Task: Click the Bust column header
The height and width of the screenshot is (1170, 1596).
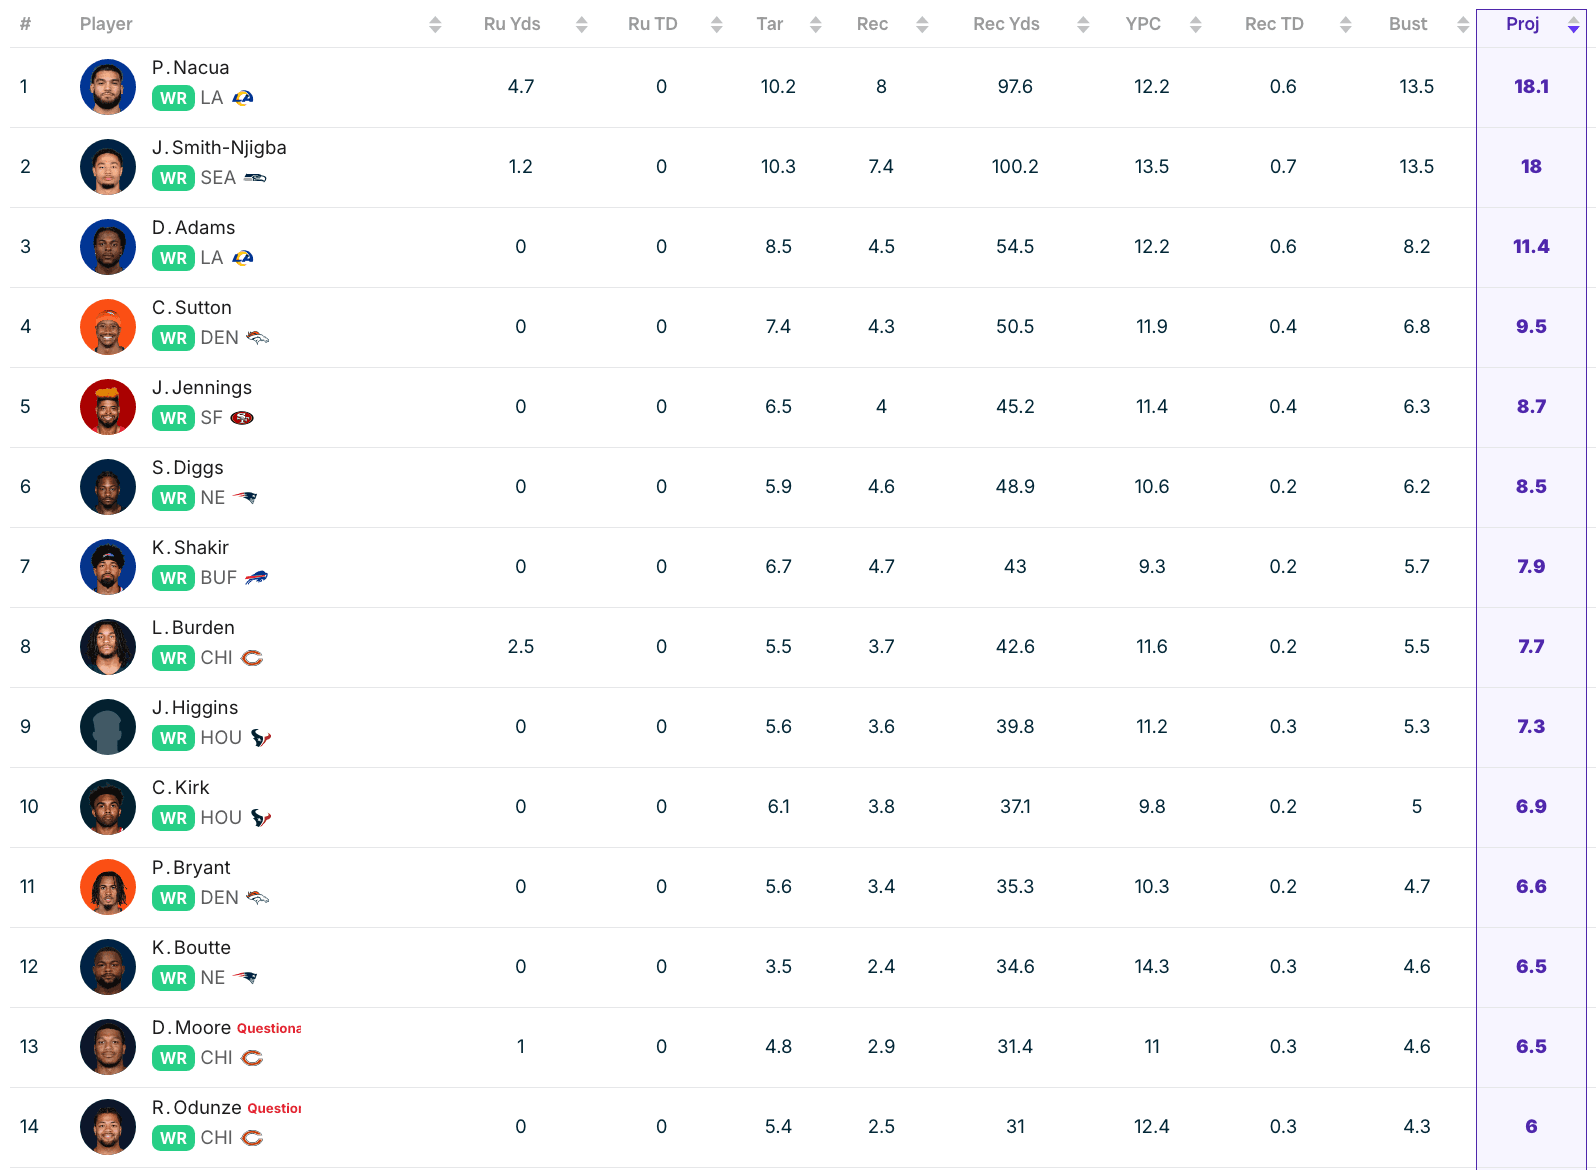Action: [x=1407, y=24]
